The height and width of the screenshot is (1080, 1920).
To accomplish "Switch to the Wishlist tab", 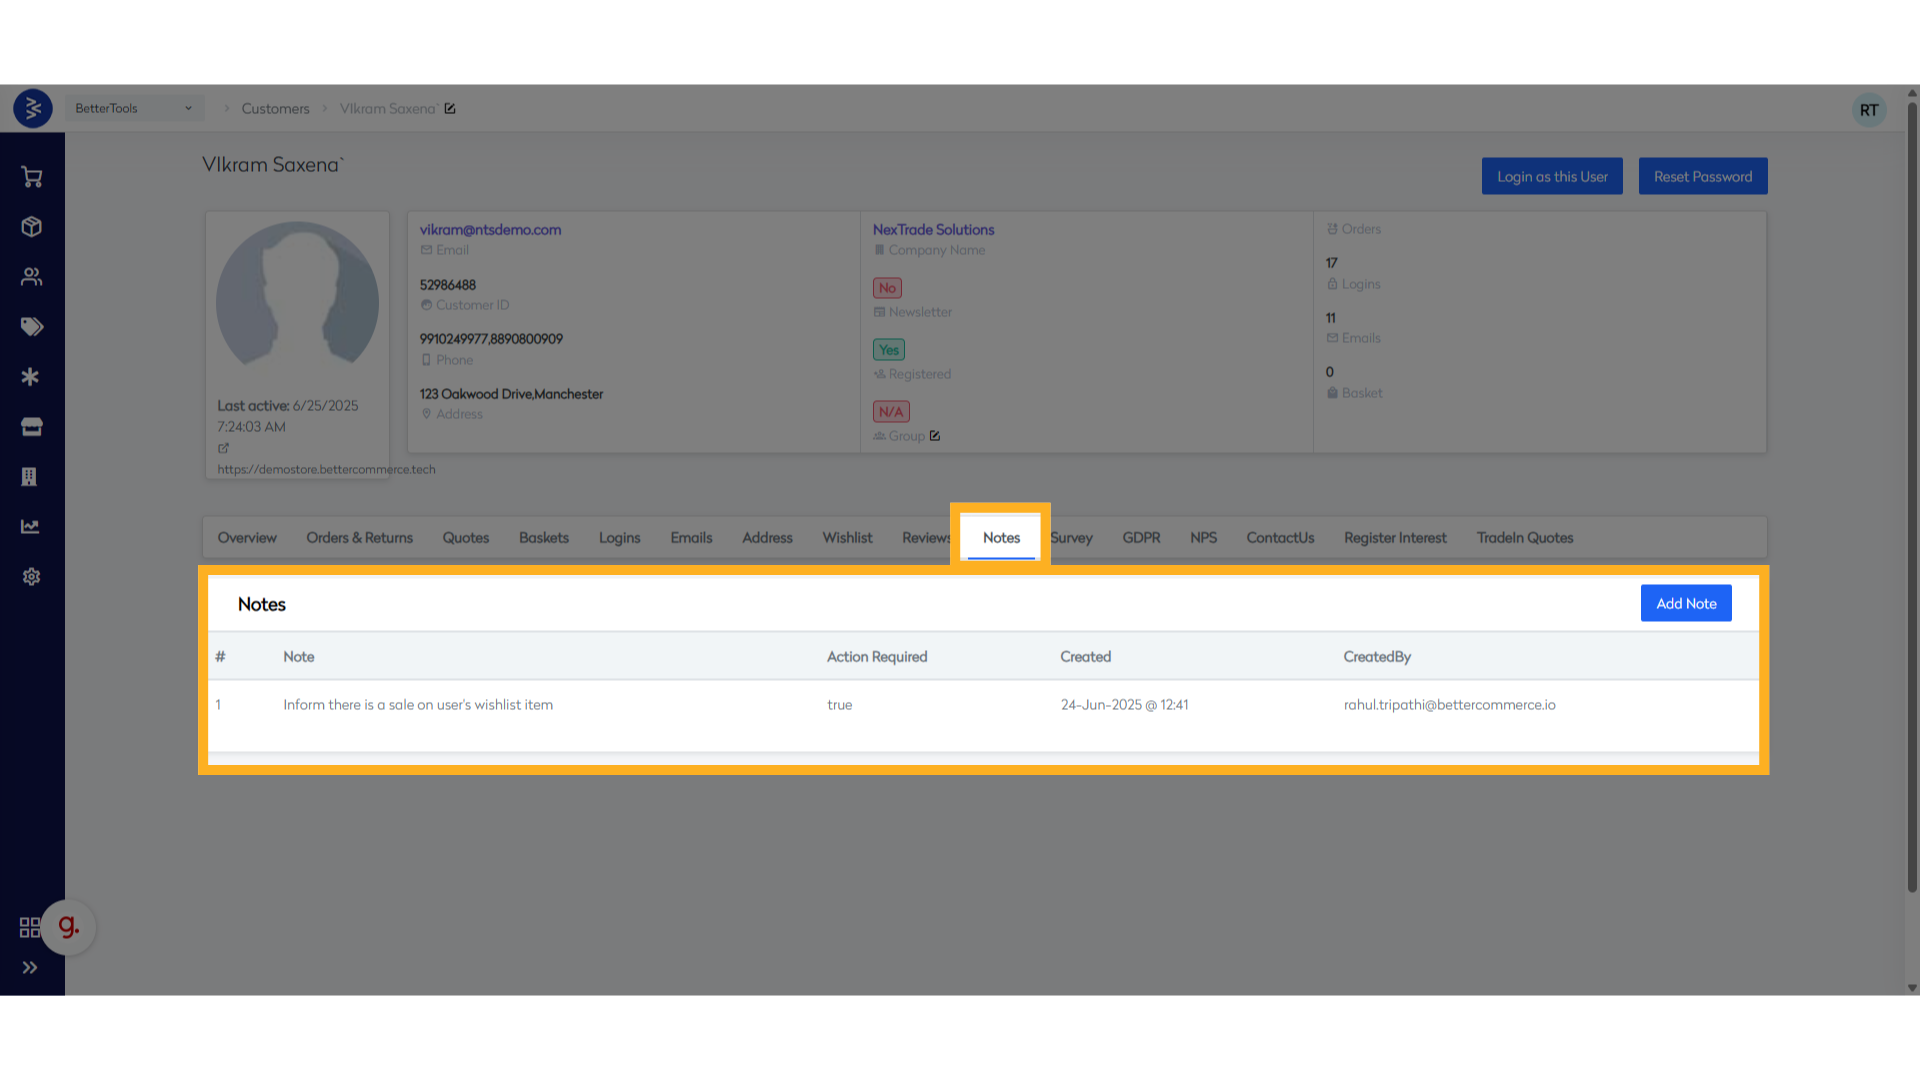I will (847, 538).
